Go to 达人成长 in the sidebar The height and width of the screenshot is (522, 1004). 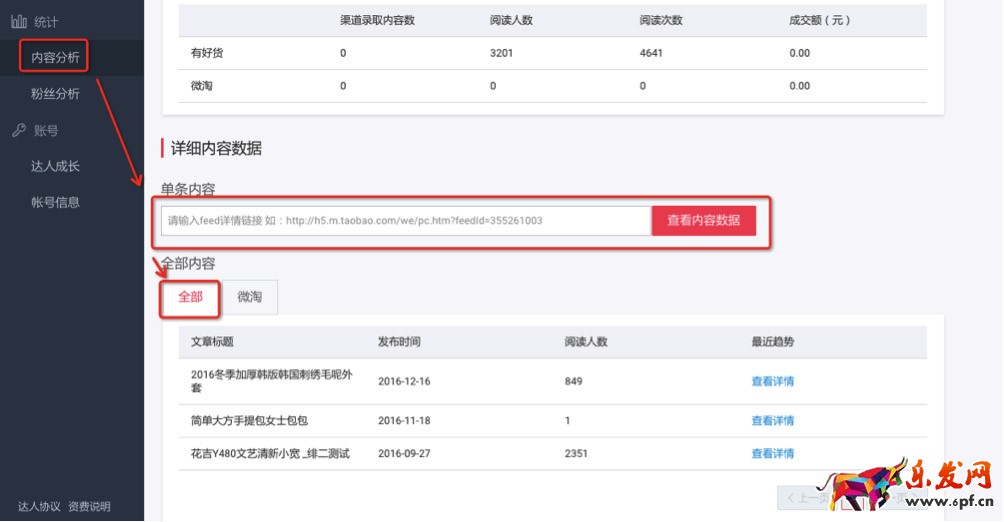55,166
